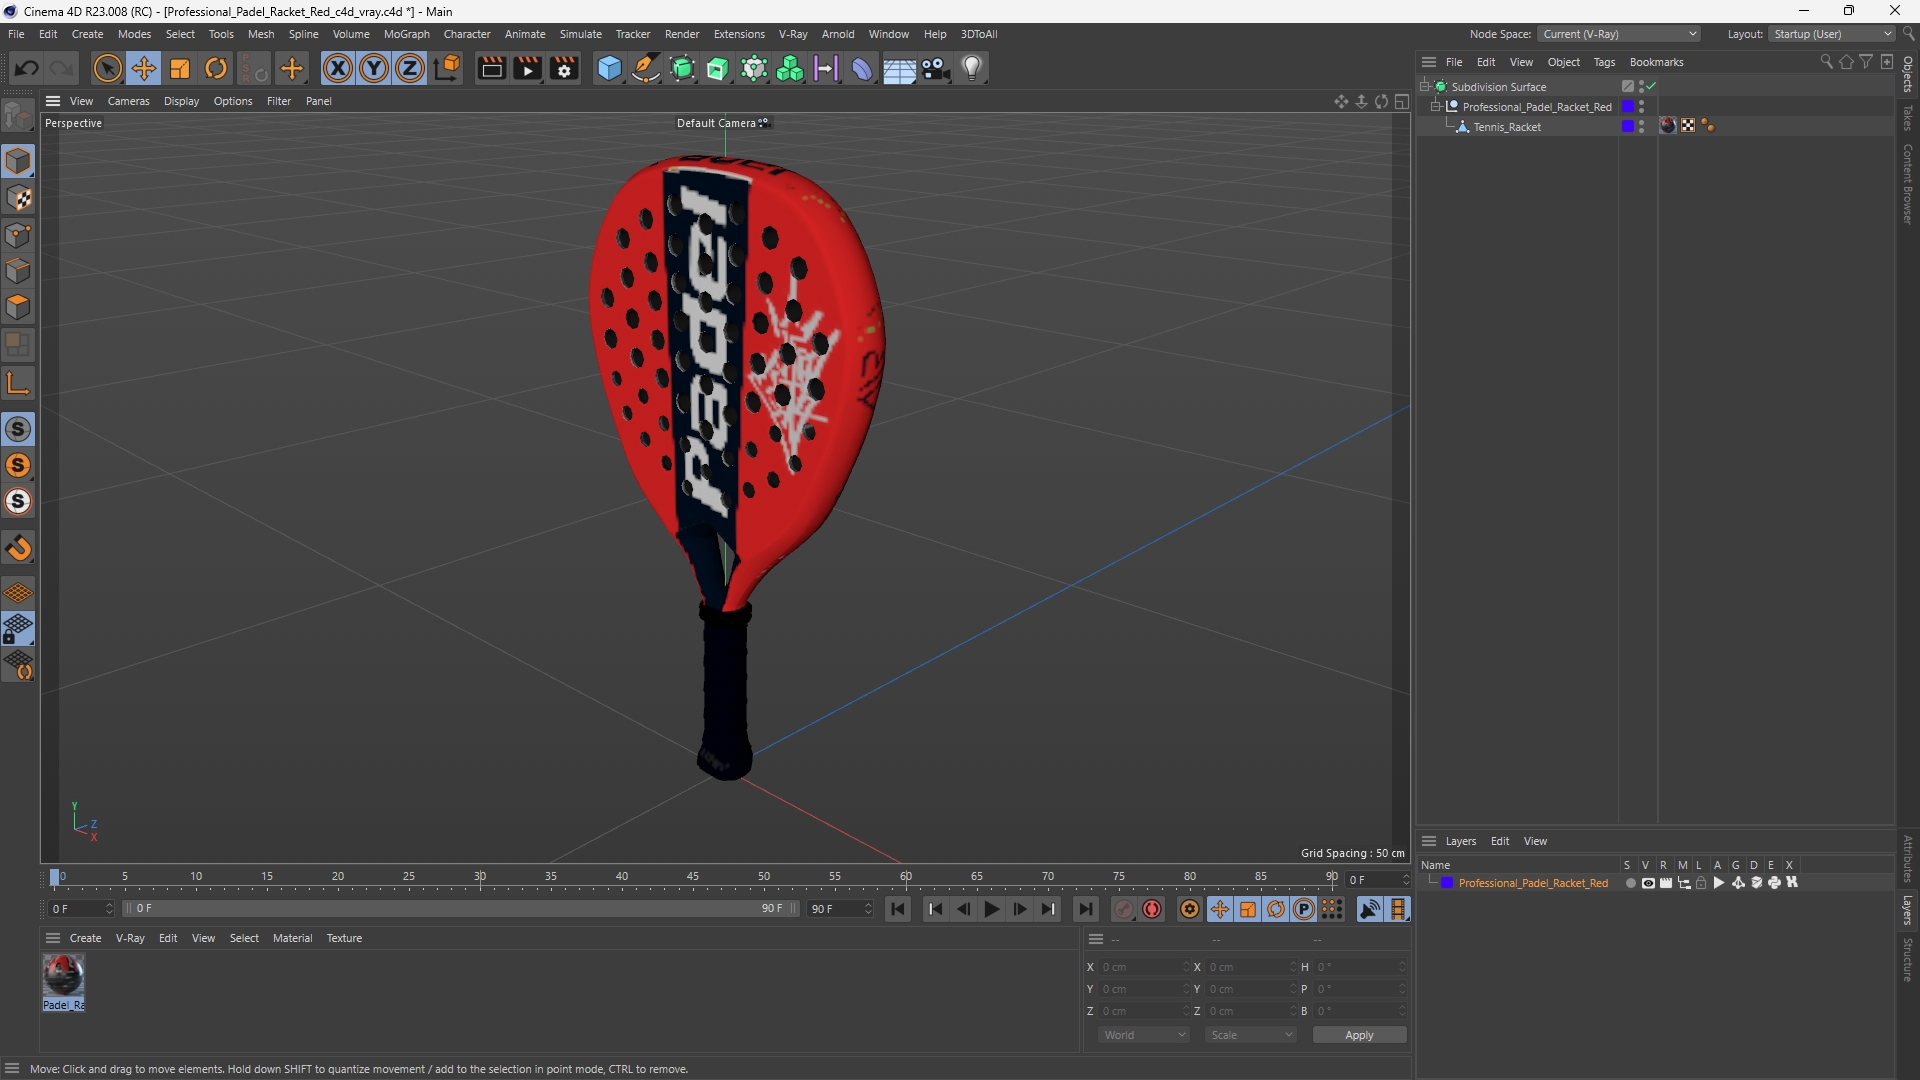Open MoGraph menu
The image size is (1920, 1080).
tap(406, 34)
